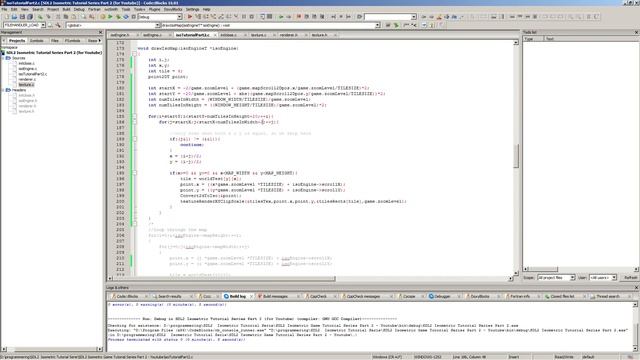The image size is (640, 360).
Task: Click the Abort build toolbar icon
Action: tap(133, 17)
